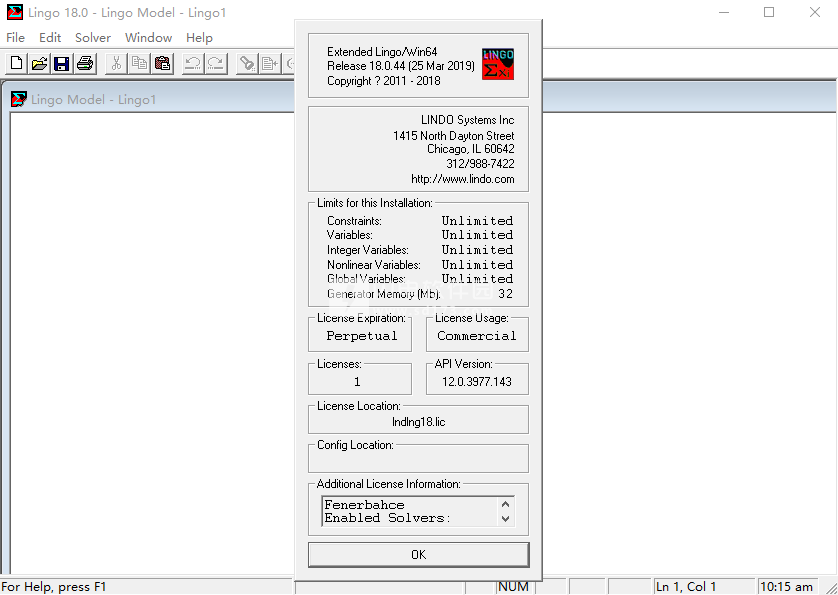The height and width of the screenshot is (595, 838).
Task: Minimize the Lingo 18.0 main window
Action: click(x=724, y=12)
